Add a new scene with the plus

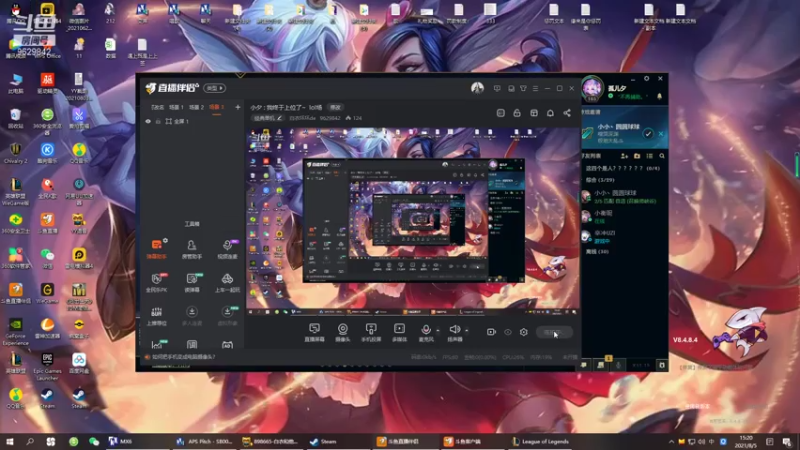click(237, 107)
